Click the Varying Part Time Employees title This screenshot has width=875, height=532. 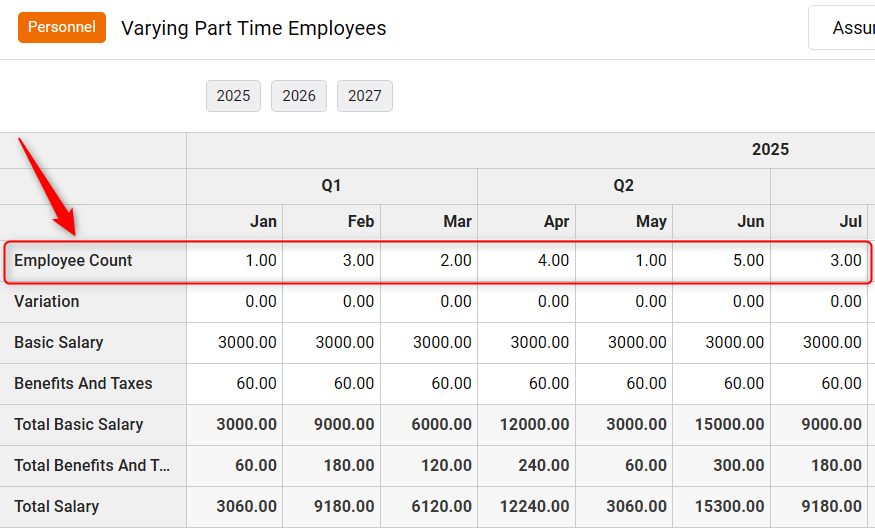click(254, 28)
